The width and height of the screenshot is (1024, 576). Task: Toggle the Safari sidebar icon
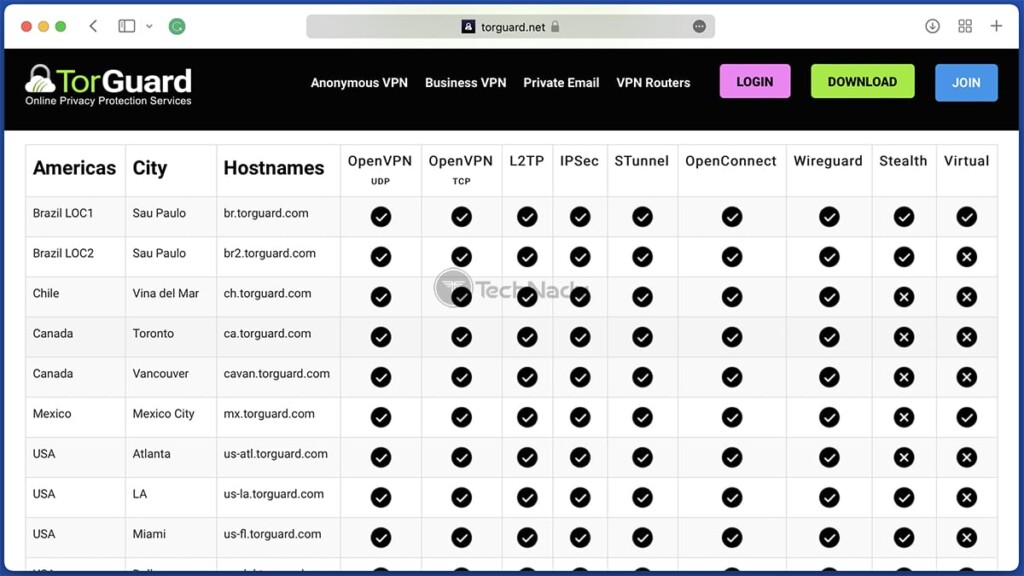(x=127, y=26)
